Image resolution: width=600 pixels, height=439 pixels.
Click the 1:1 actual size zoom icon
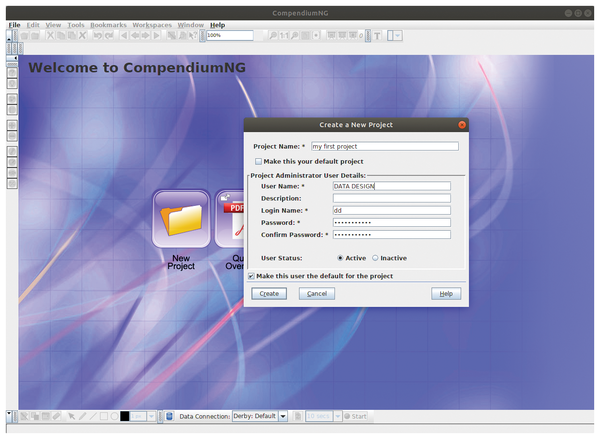pyautogui.click(x=284, y=36)
